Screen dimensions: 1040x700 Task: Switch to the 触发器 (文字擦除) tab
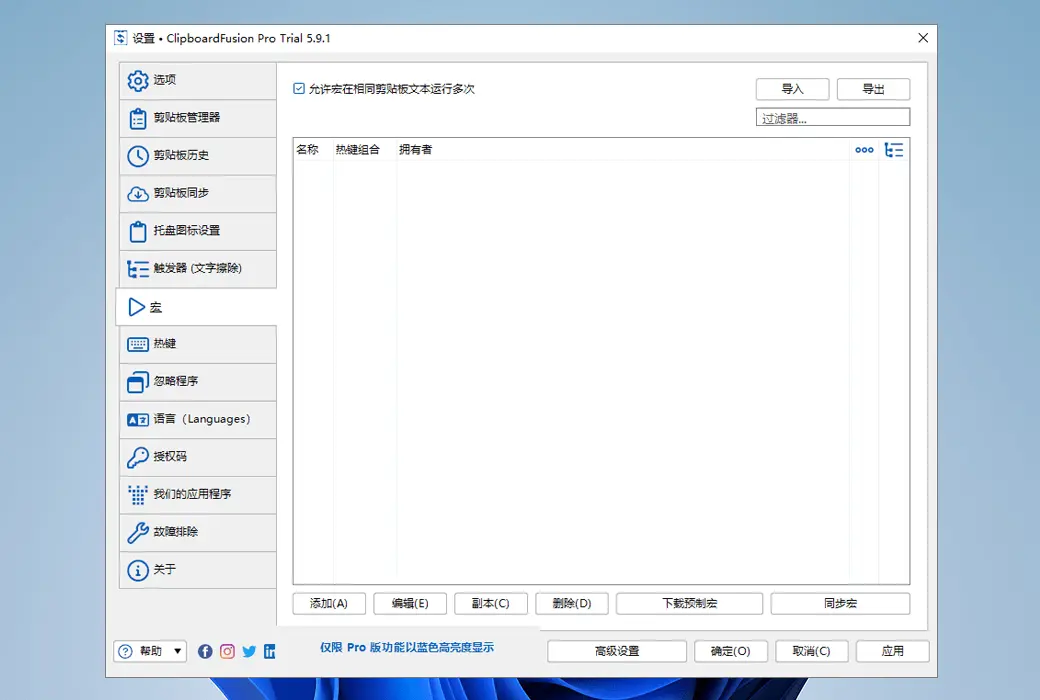tap(198, 269)
